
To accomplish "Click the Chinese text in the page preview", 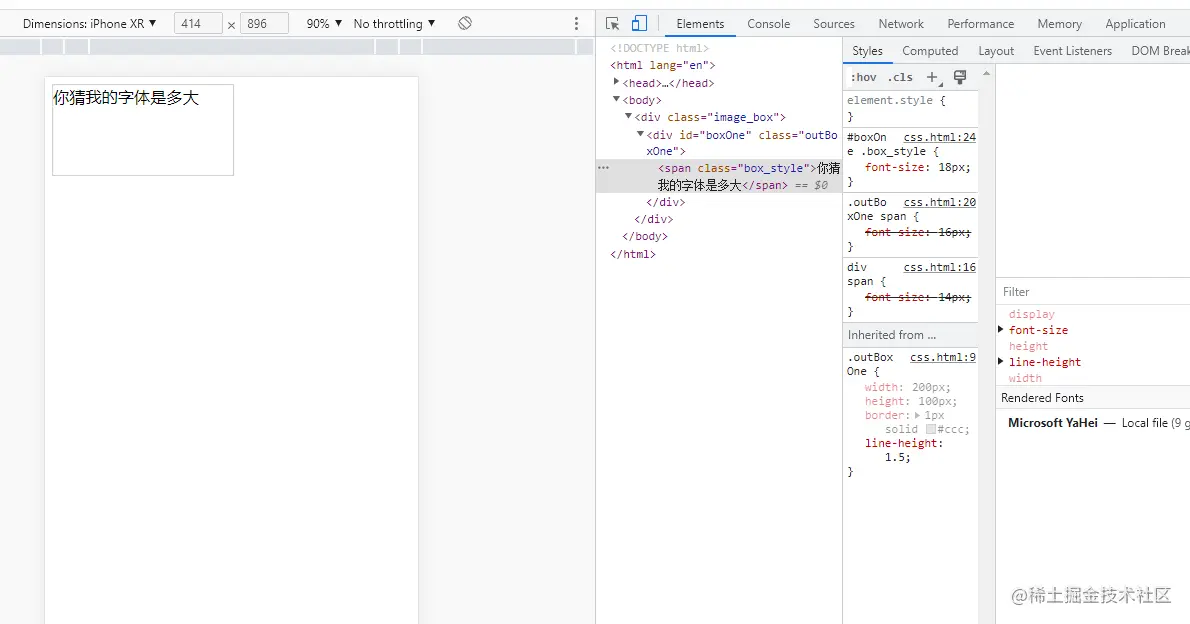I will (x=126, y=98).
